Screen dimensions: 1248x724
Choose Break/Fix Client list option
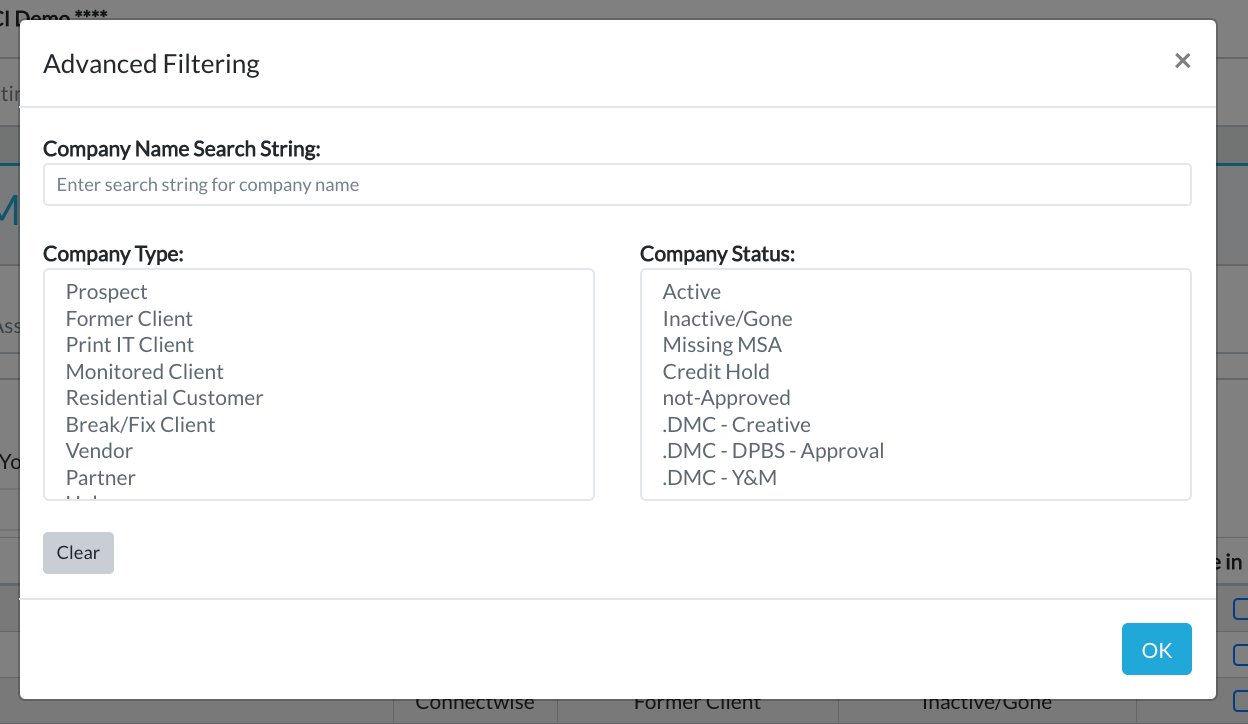point(141,425)
